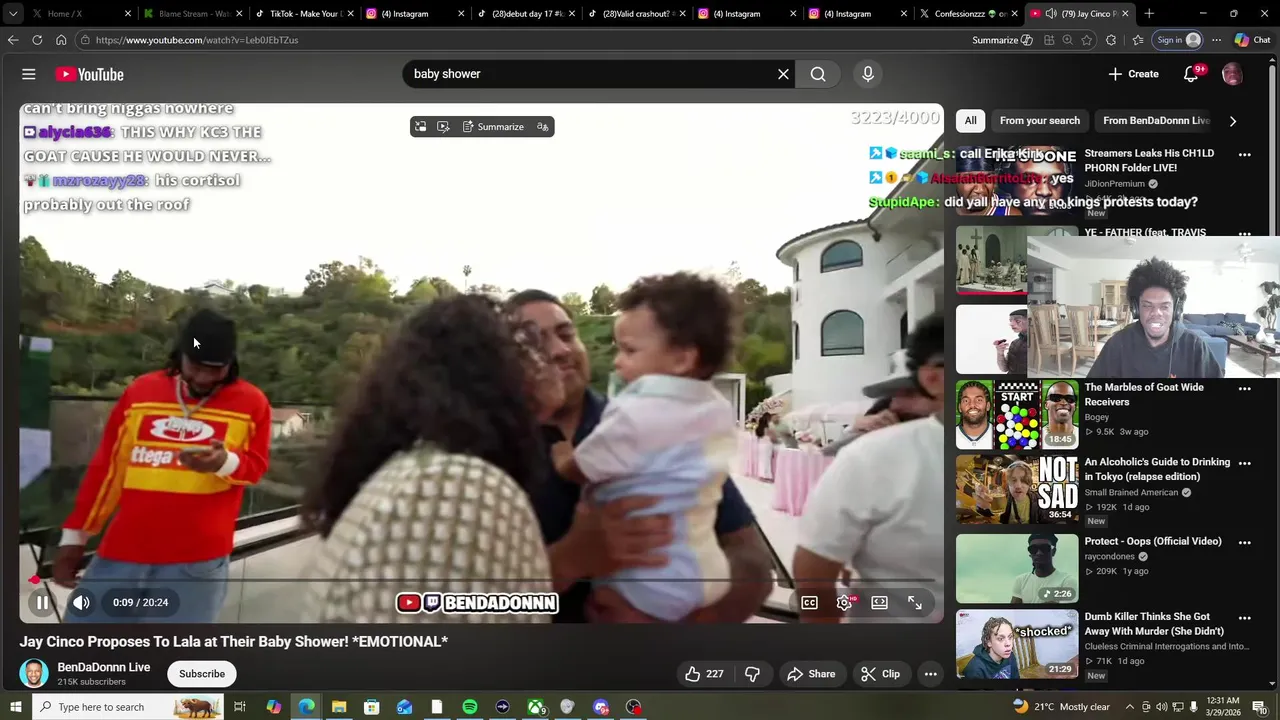Go to the browser home page
The image size is (1280, 720).
[61, 40]
